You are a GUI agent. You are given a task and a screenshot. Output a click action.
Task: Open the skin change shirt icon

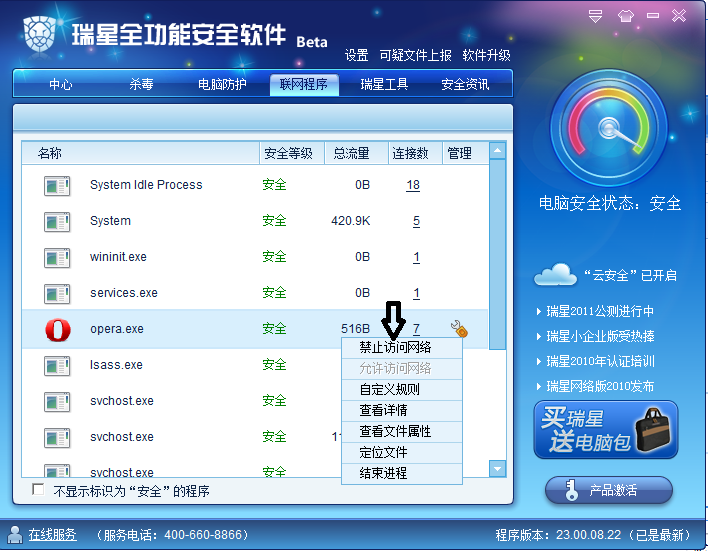[x=625, y=16]
